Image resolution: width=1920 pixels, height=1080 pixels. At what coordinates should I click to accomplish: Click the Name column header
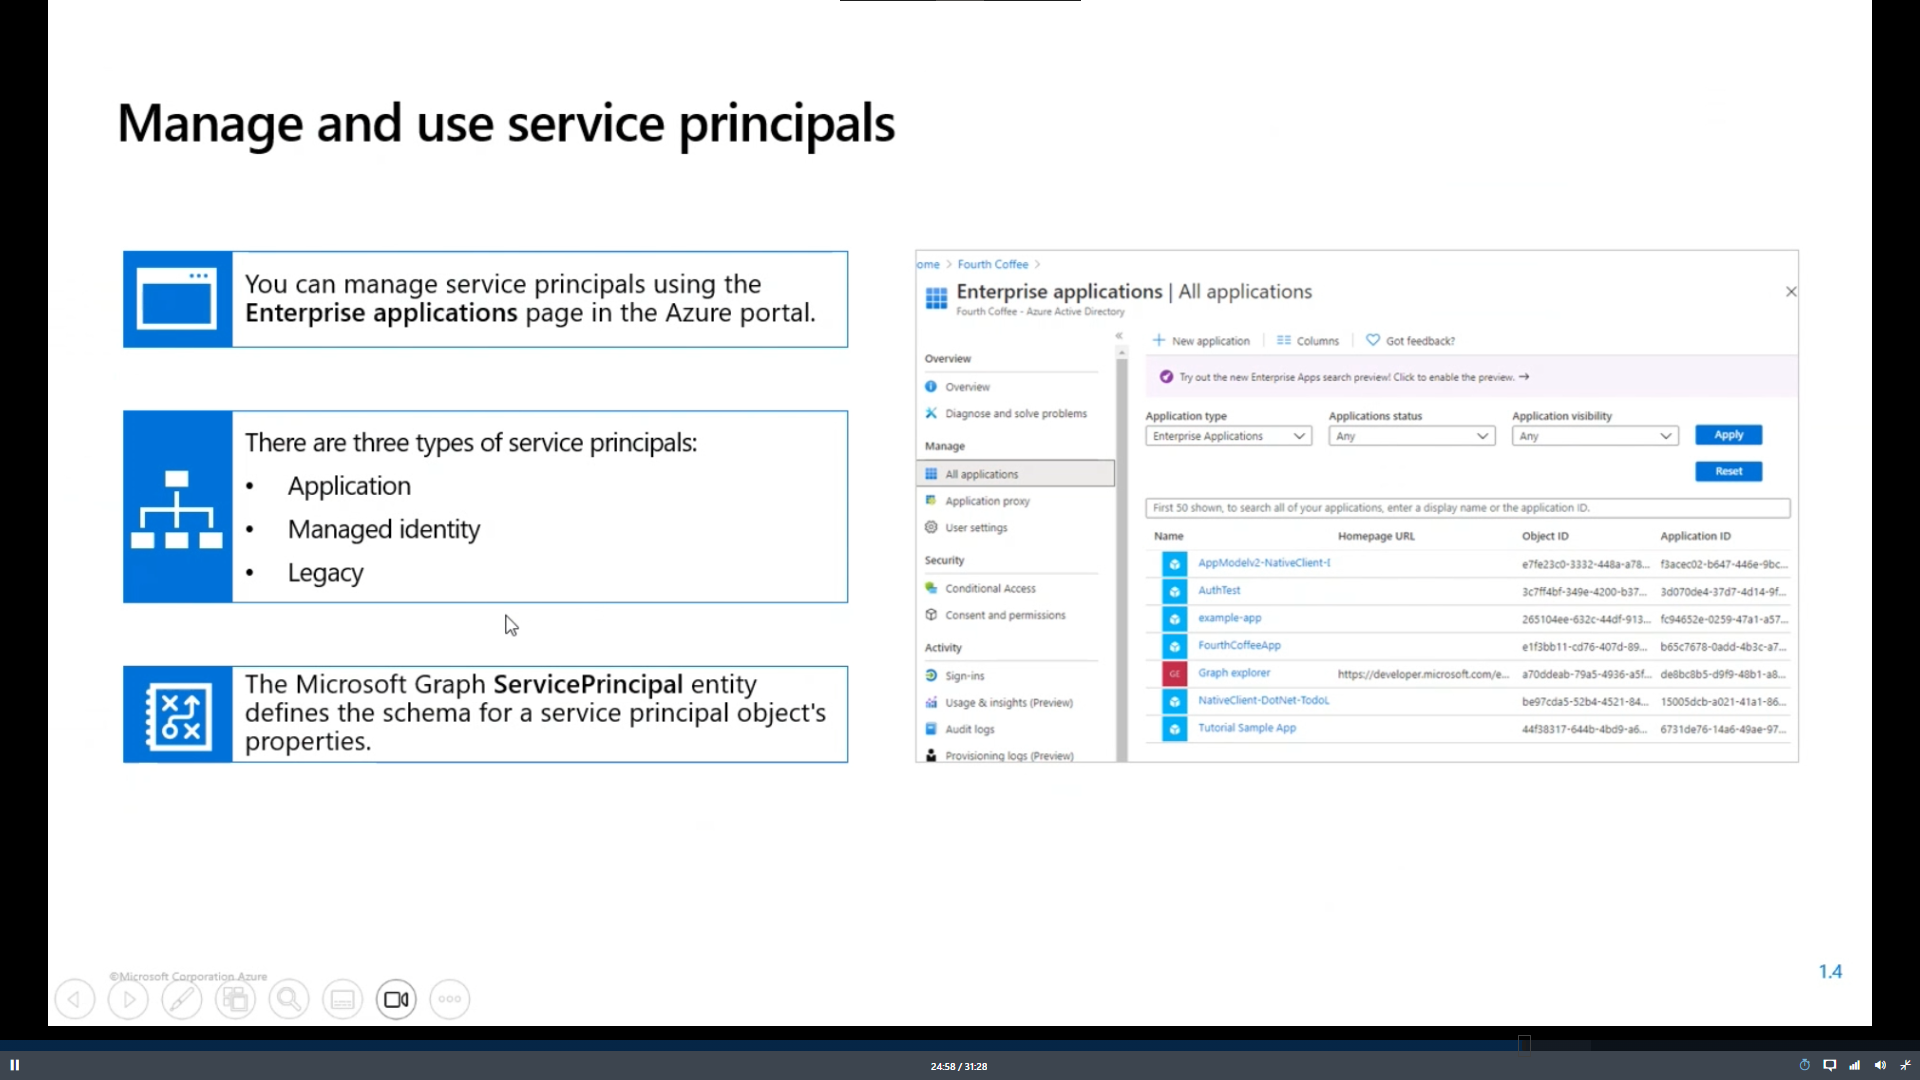coord(1168,537)
